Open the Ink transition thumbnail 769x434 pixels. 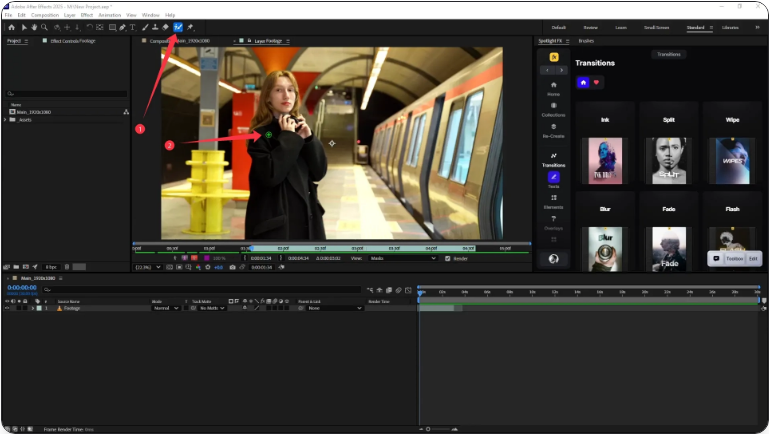[604, 160]
